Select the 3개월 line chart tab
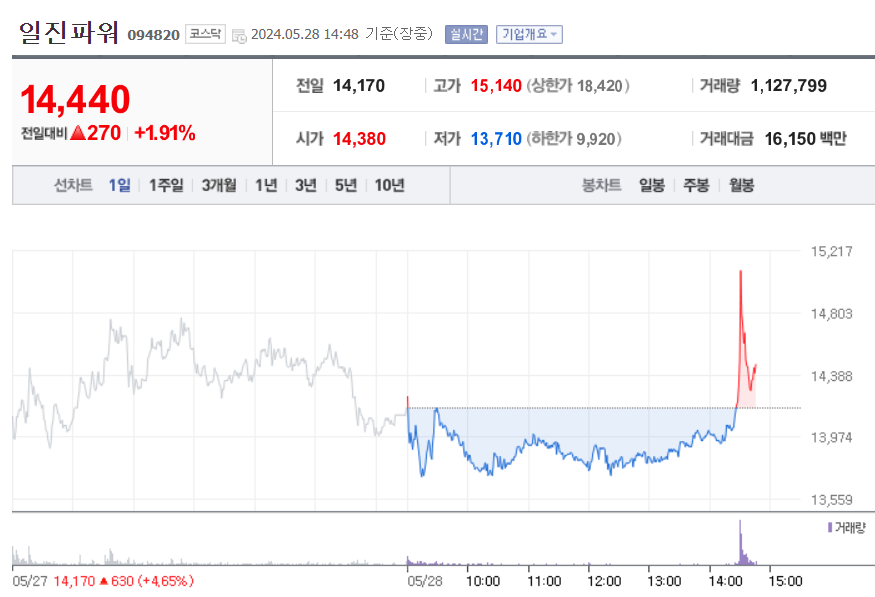 (219, 185)
